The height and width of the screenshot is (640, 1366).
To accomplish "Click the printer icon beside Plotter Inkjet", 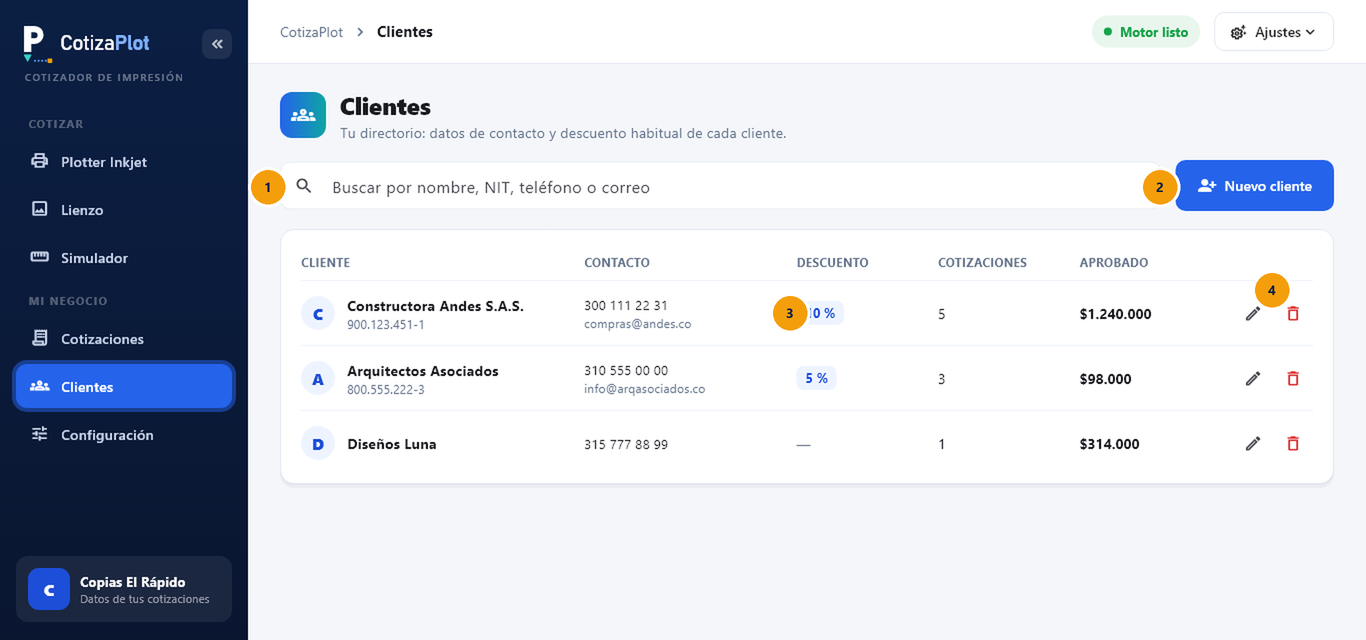I will click(x=40, y=161).
